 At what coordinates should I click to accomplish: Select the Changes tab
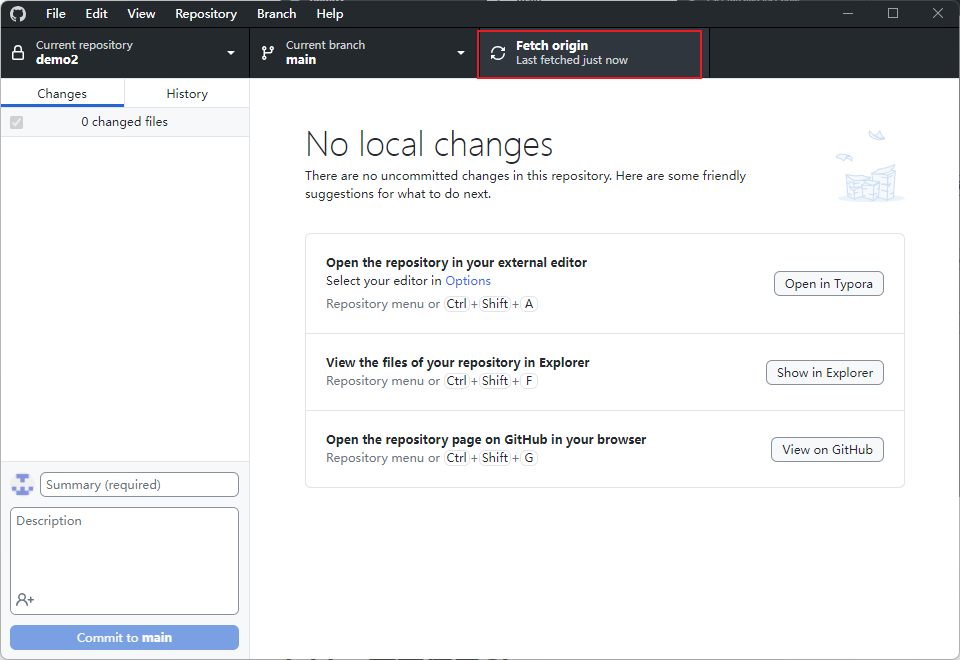(62, 93)
